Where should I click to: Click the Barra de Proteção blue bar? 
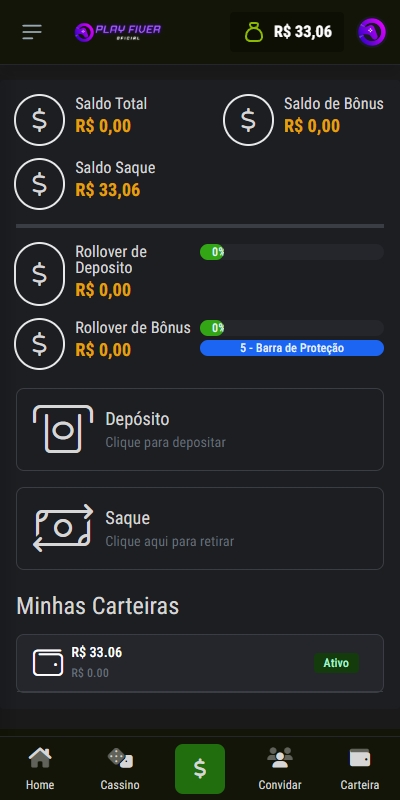click(x=292, y=348)
